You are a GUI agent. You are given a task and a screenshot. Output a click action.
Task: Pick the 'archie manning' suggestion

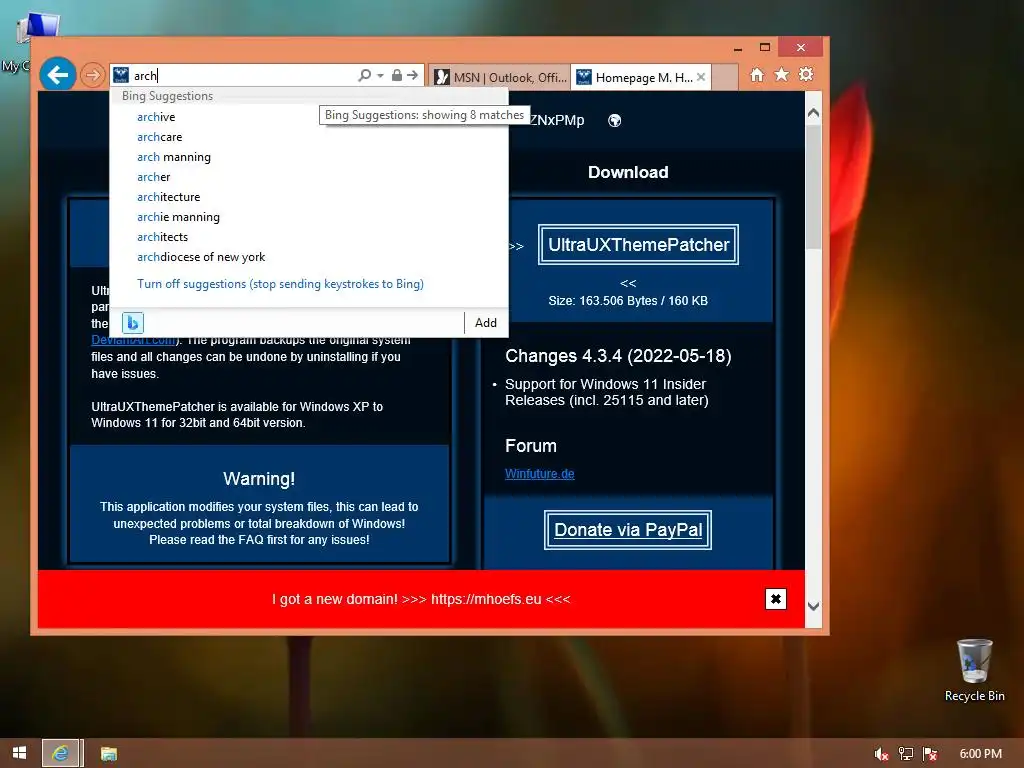coord(309,217)
